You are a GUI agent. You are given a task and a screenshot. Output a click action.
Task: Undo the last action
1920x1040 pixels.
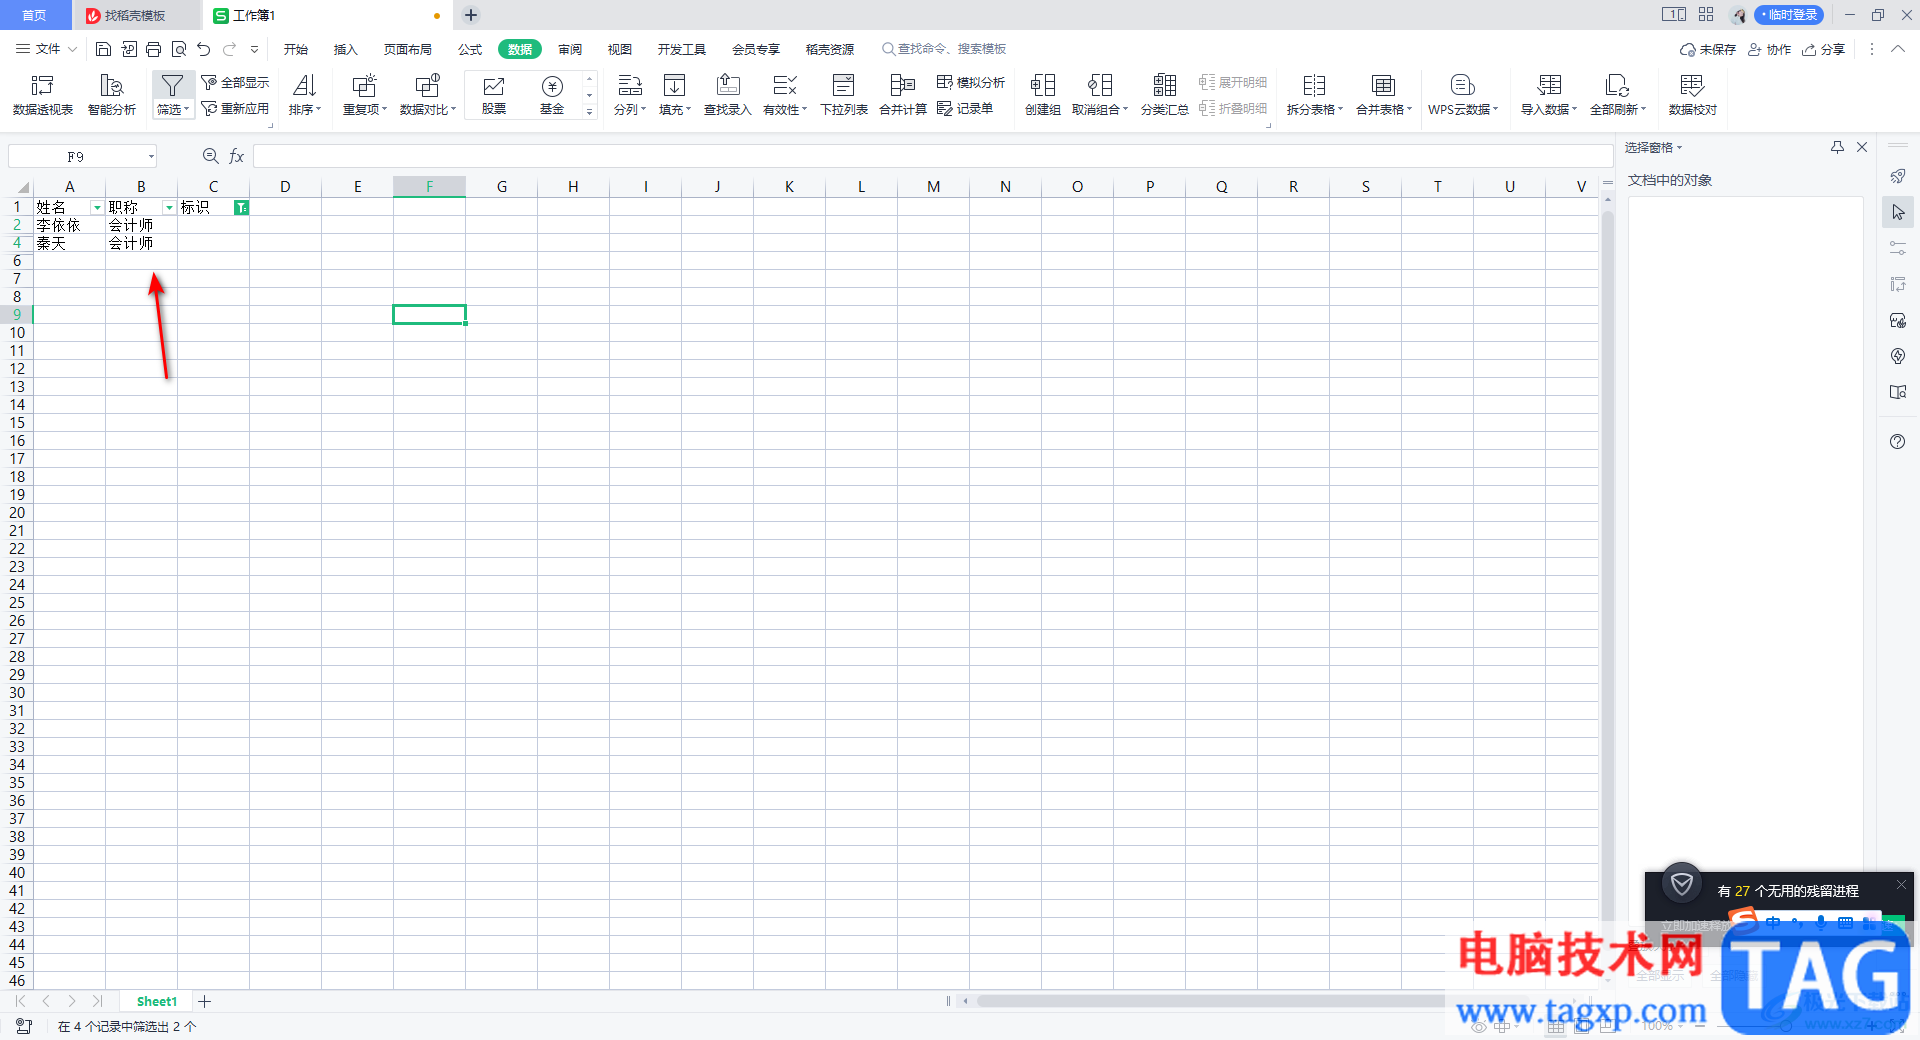click(x=204, y=49)
